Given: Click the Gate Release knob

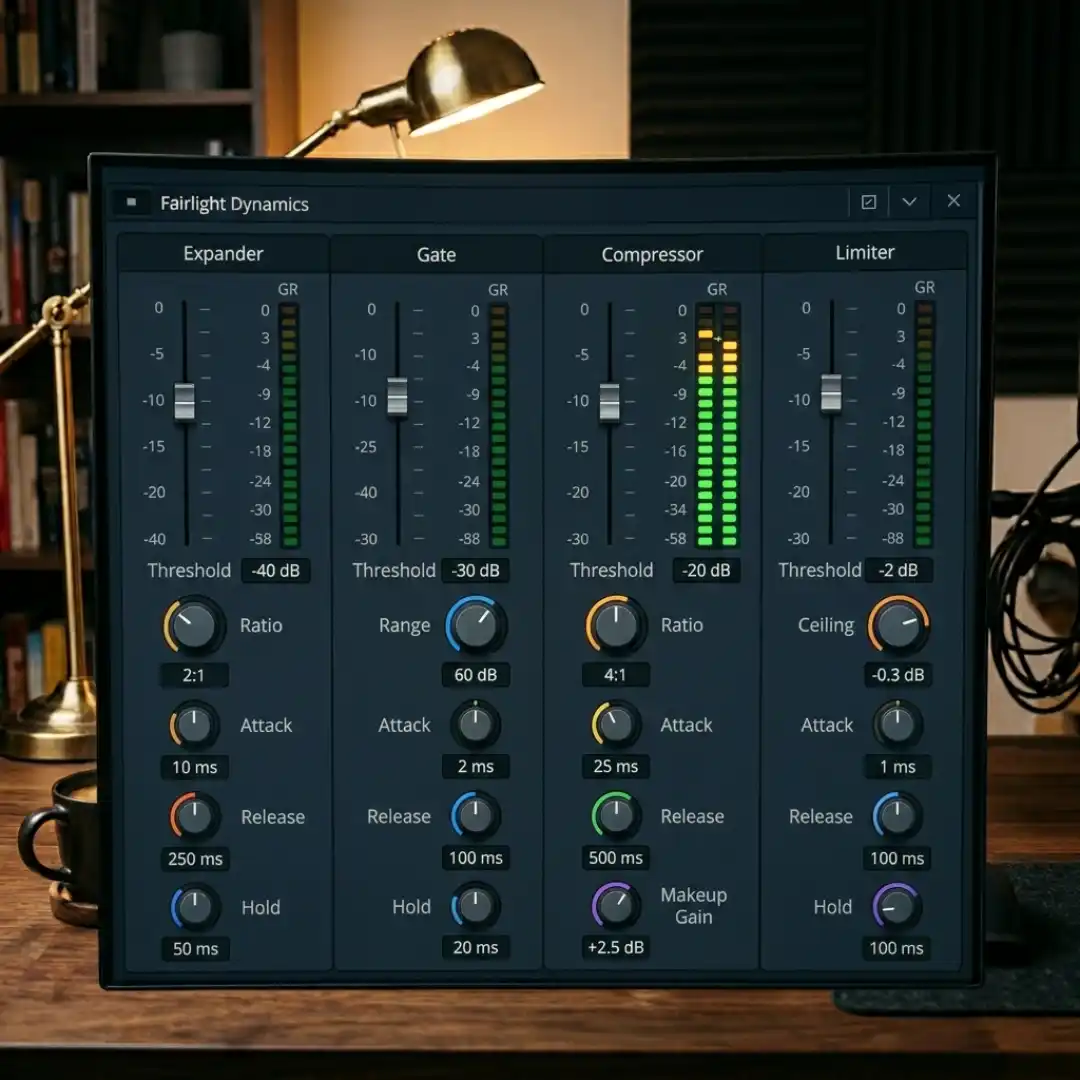Looking at the screenshot, I should click(475, 816).
